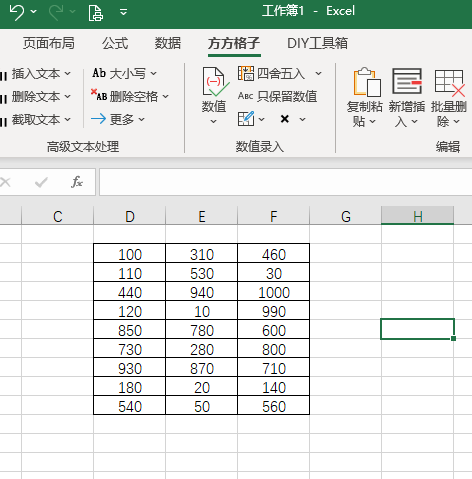
Task: Click the cell containing 460
Action: 274,254
